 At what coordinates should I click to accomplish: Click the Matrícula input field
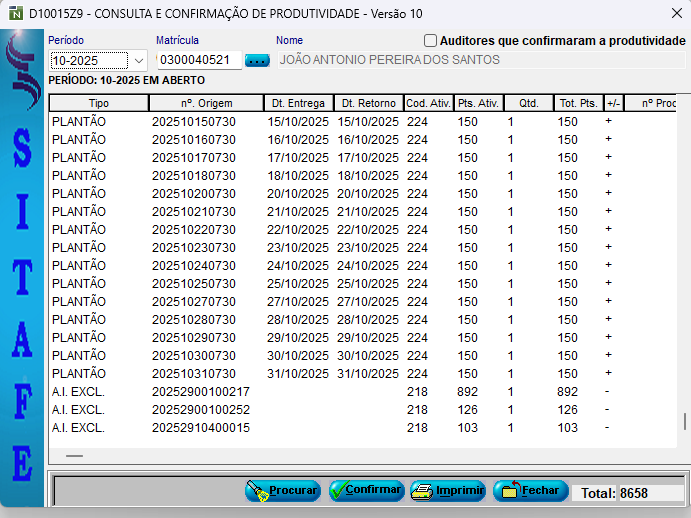(x=198, y=60)
